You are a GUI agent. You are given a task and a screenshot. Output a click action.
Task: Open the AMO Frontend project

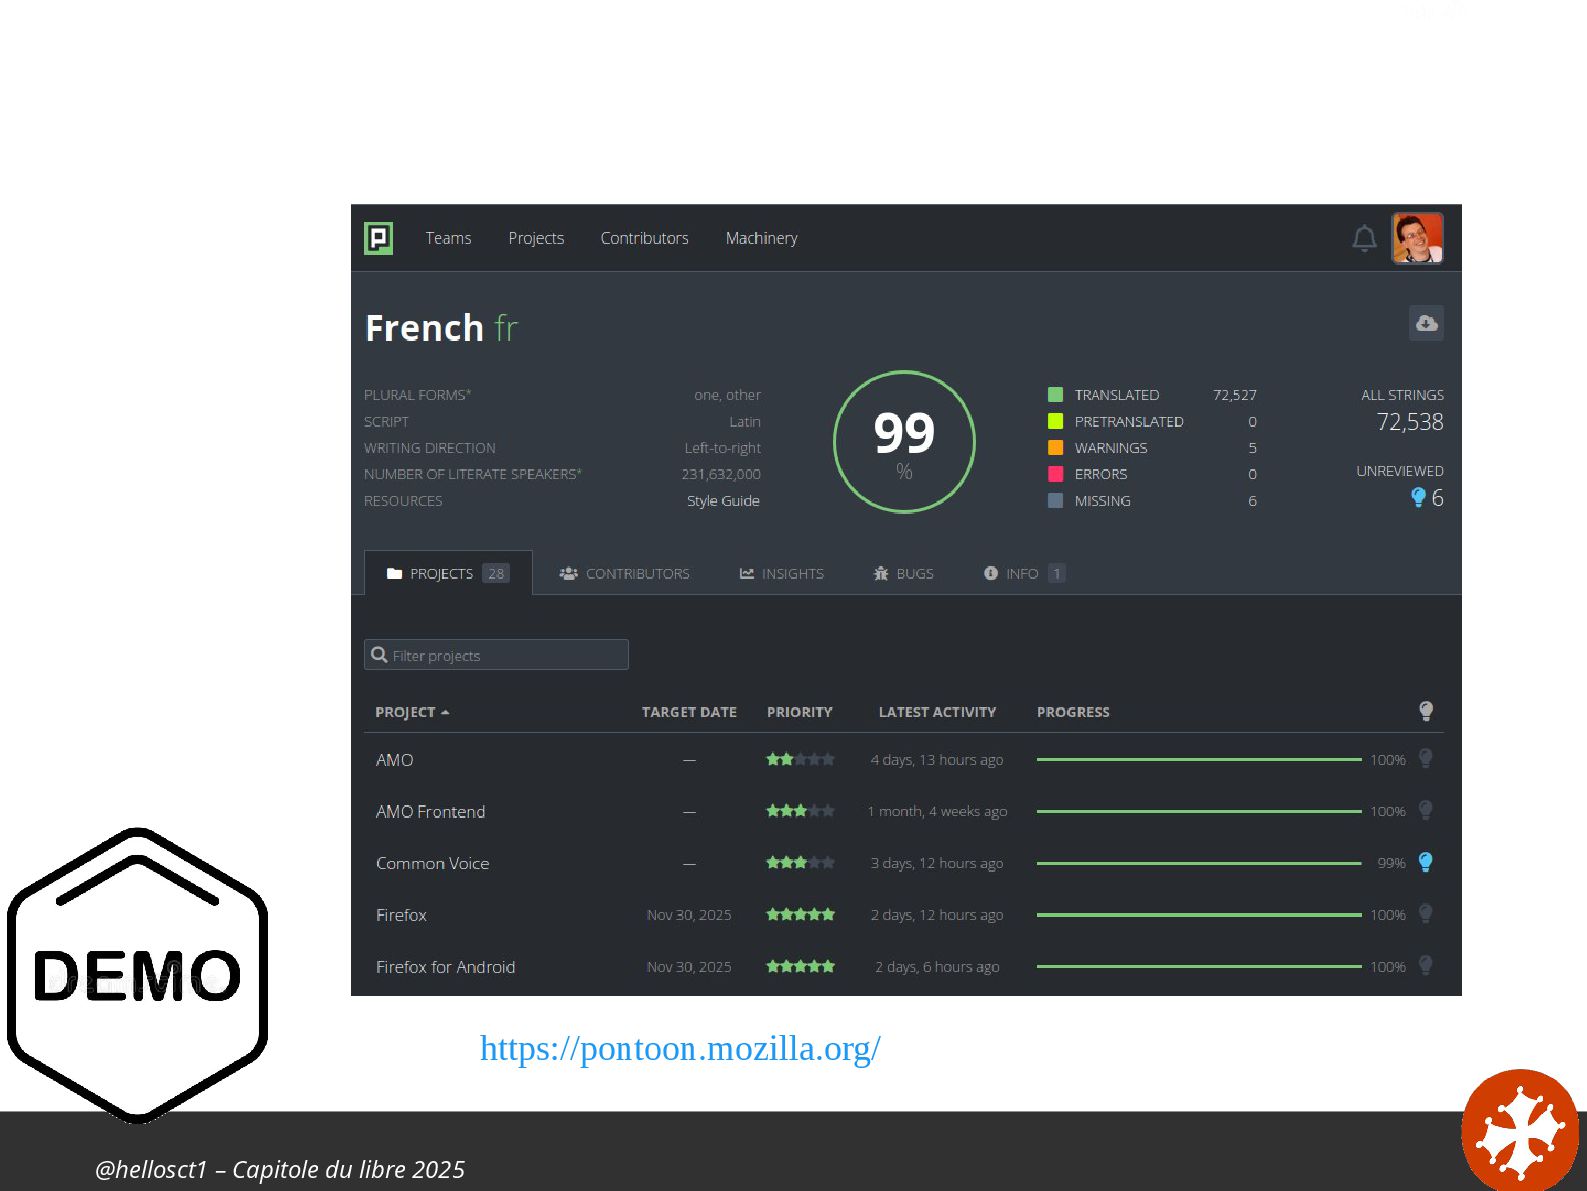tap(430, 812)
